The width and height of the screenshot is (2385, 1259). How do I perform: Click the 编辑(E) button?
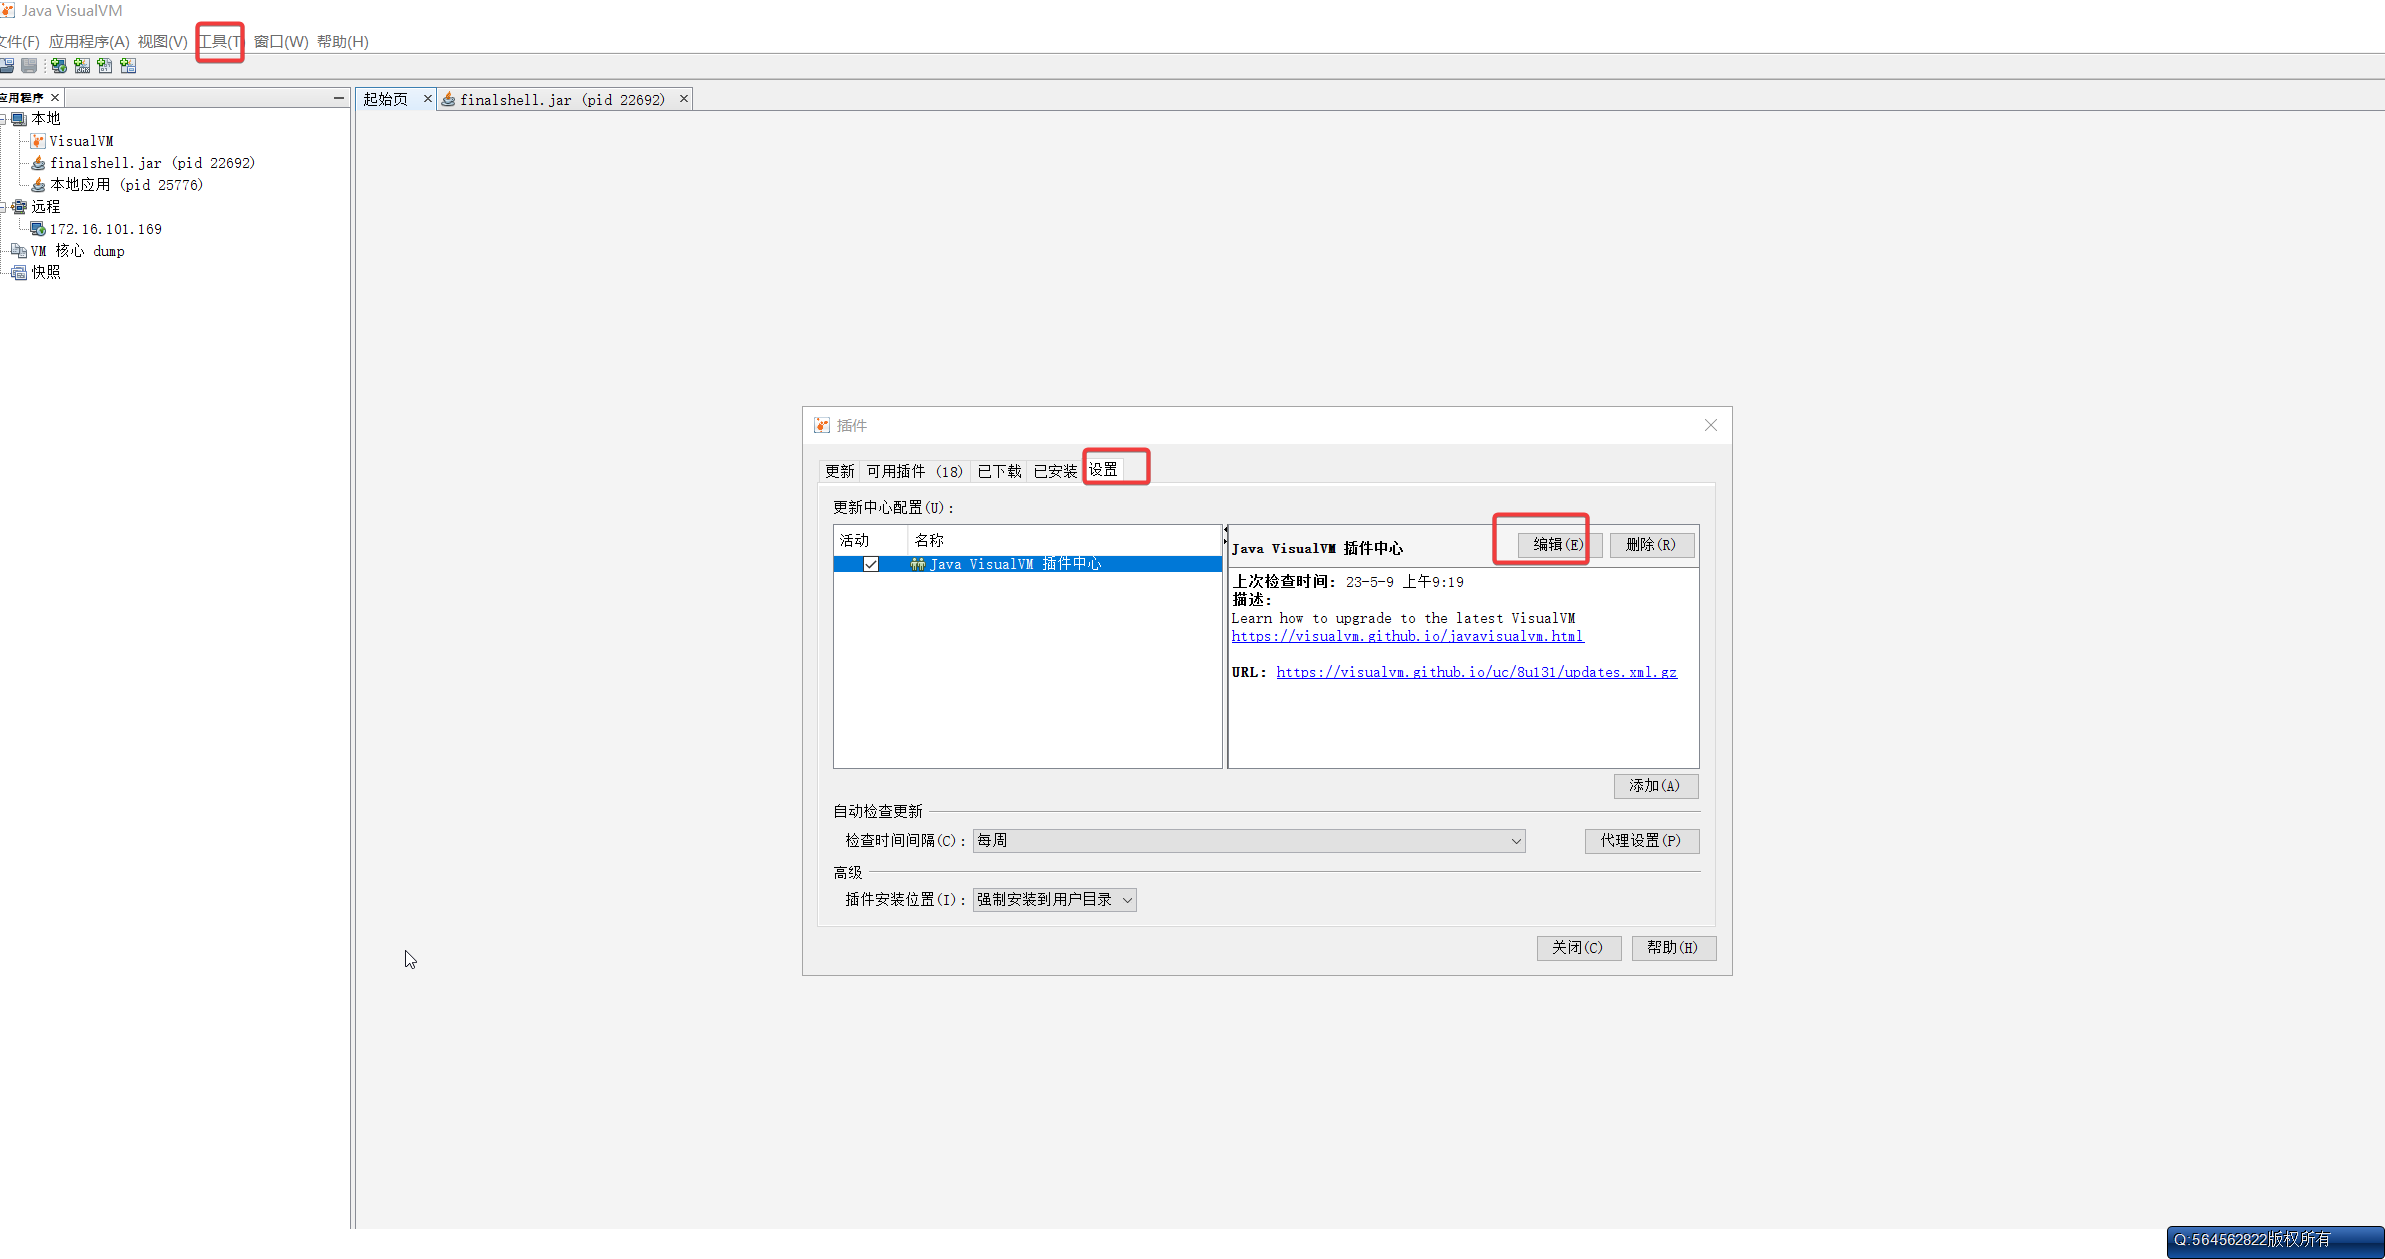1558,545
